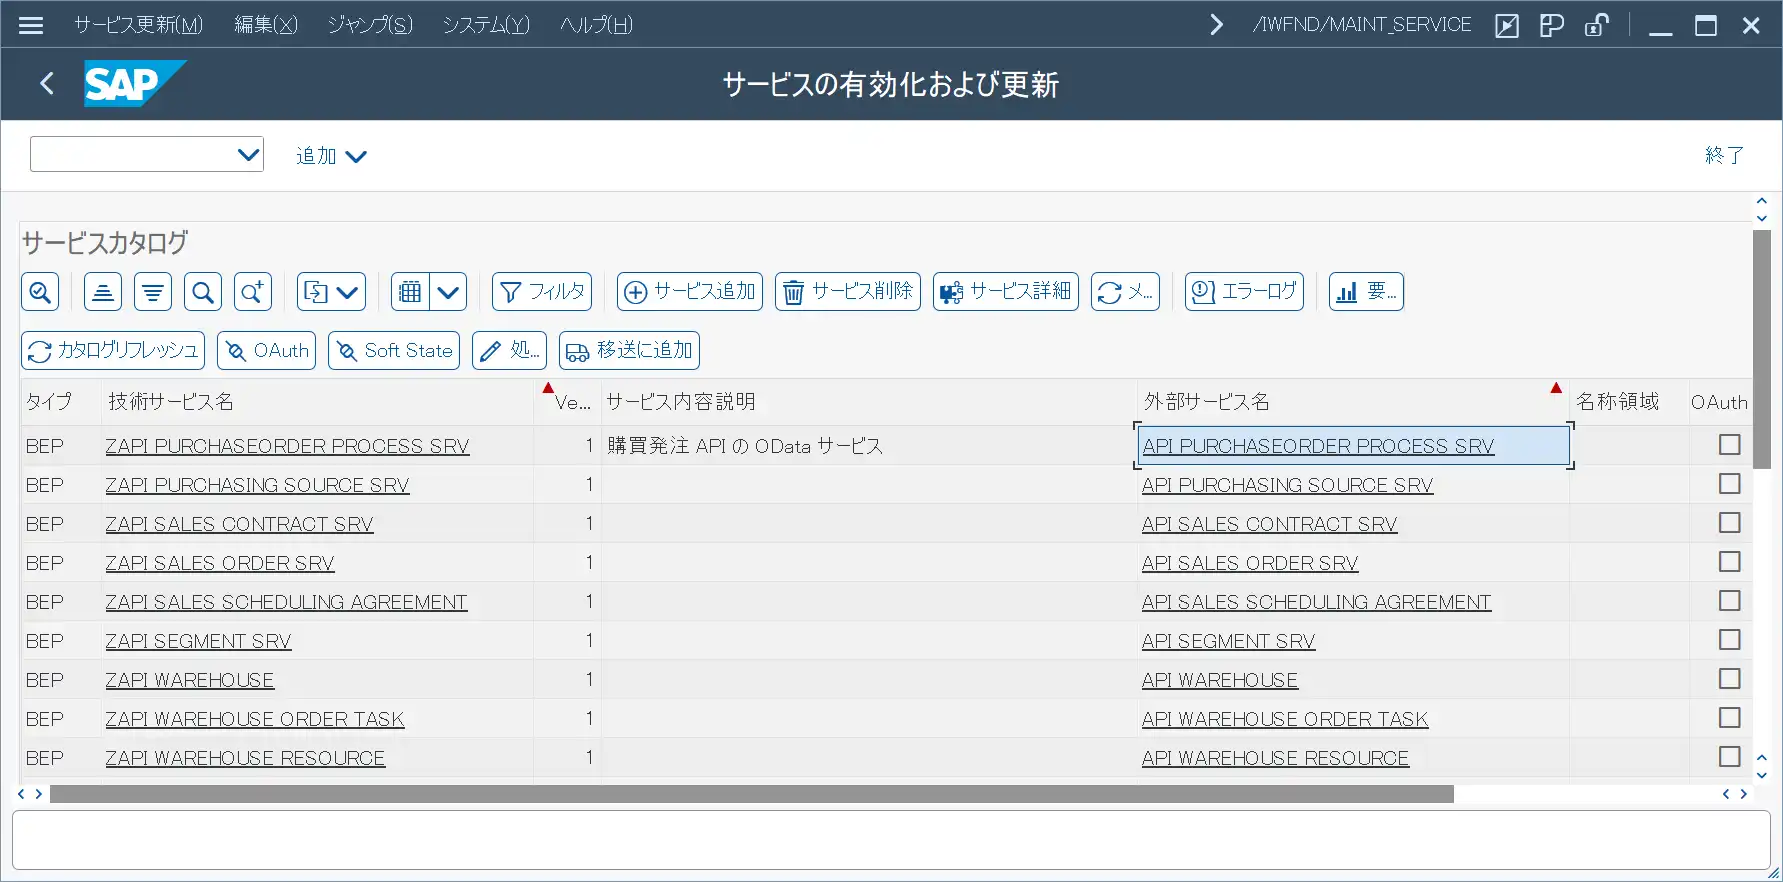Screen dimensions: 1783x882
Task: Click the horizontal table scrollbar
Action: click(752, 794)
